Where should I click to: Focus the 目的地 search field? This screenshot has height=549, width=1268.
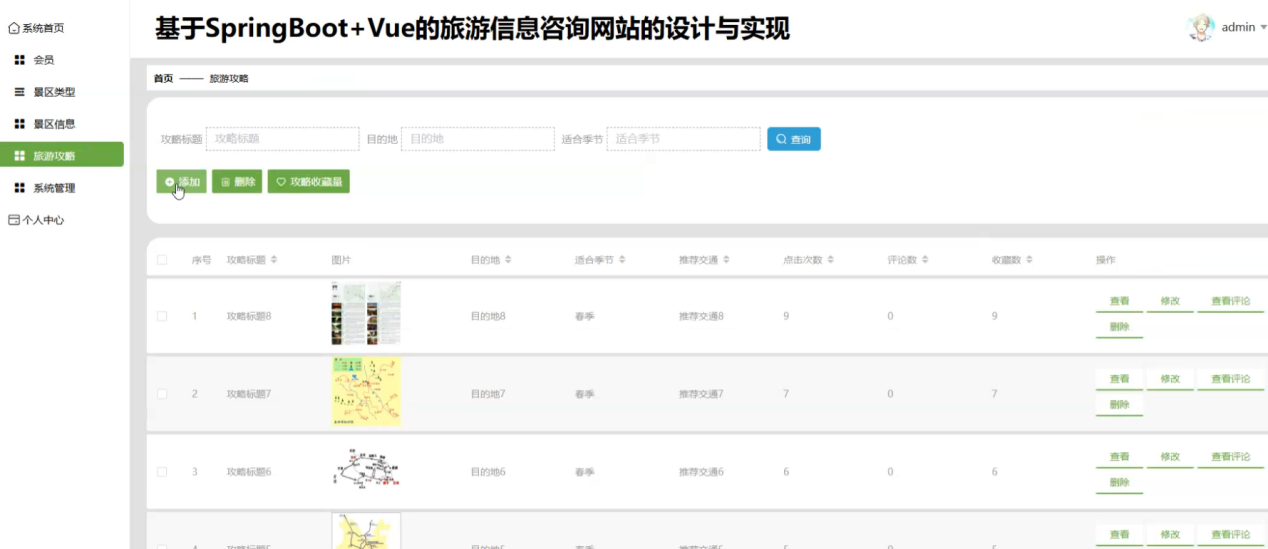[478, 139]
